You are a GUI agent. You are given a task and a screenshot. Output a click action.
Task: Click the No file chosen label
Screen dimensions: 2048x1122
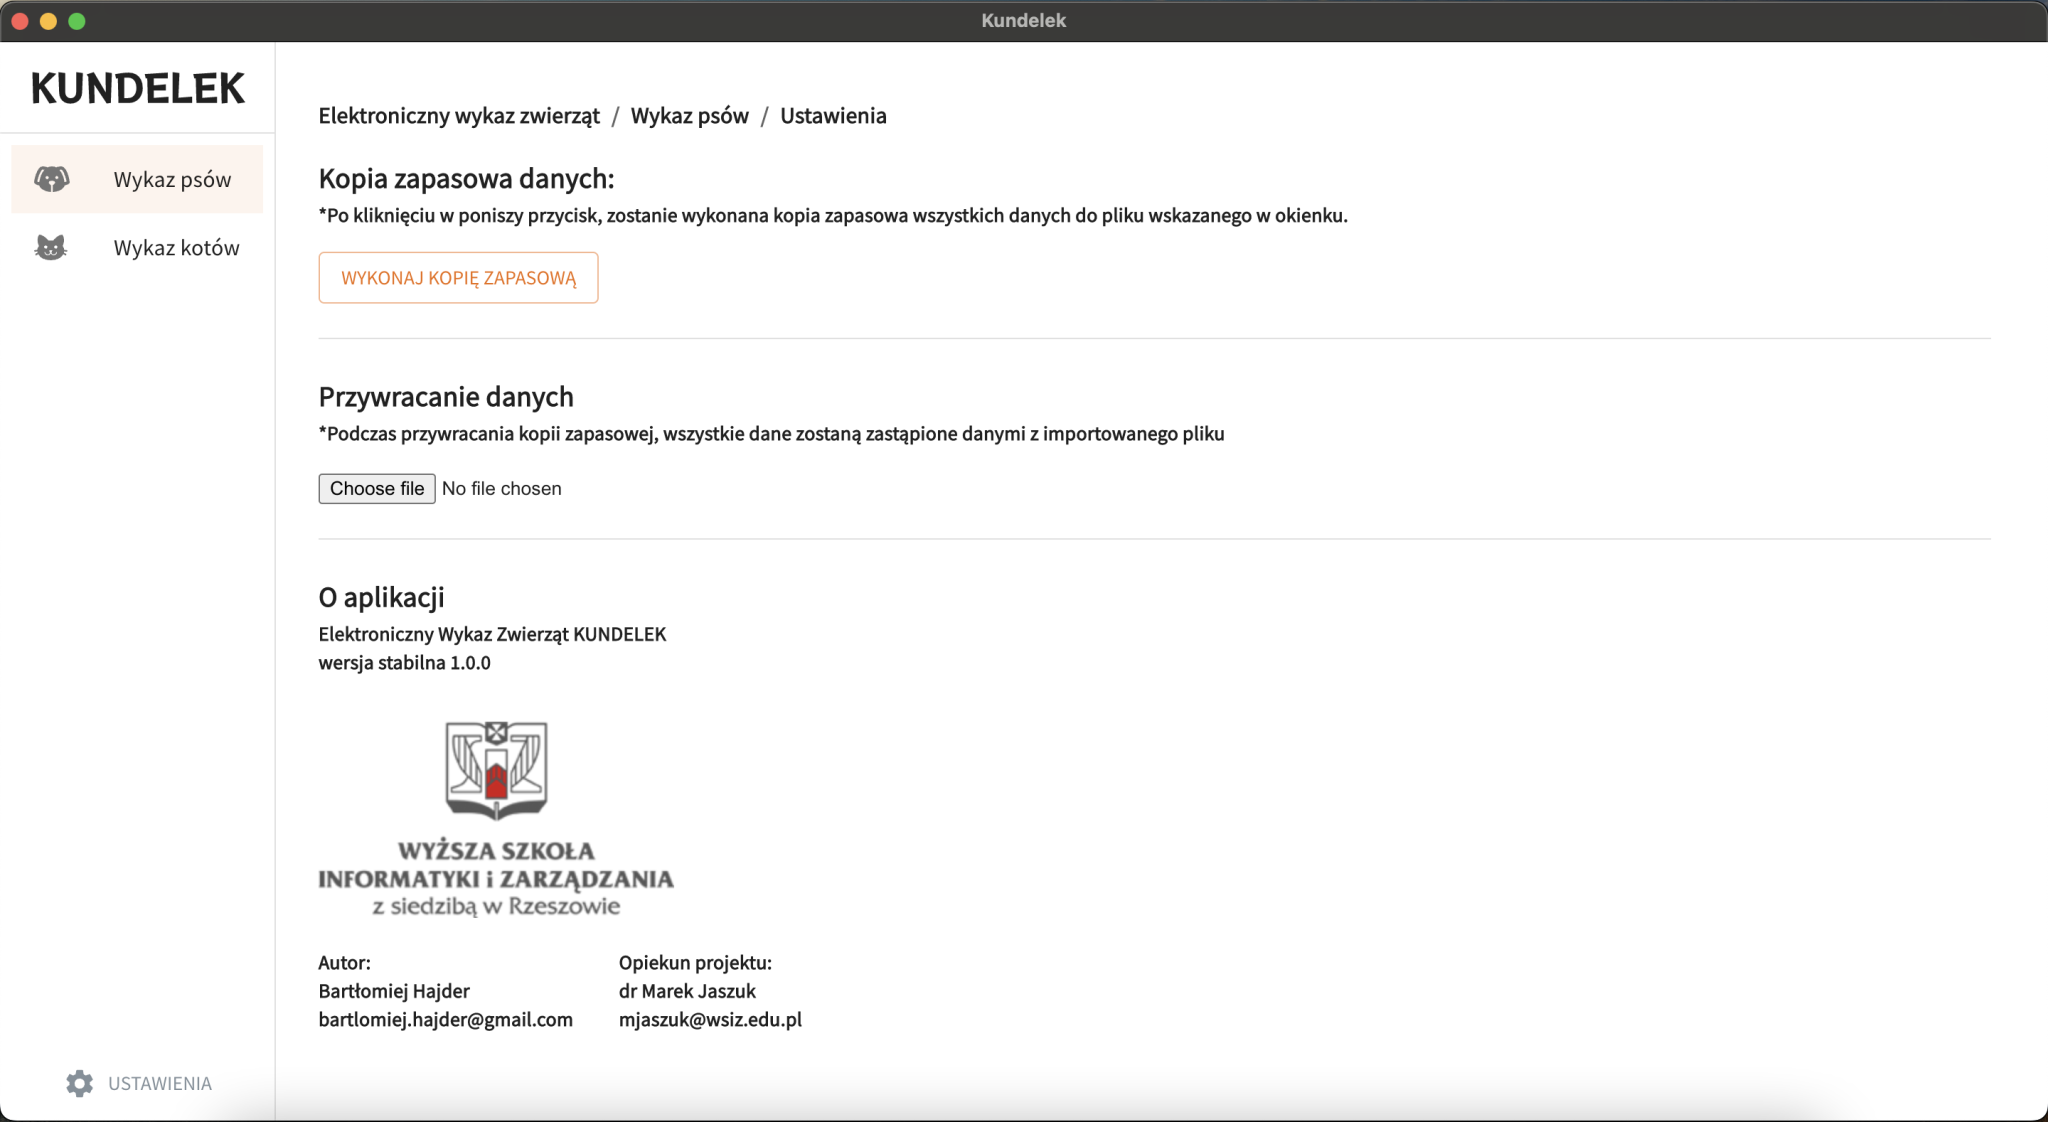pos(502,488)
